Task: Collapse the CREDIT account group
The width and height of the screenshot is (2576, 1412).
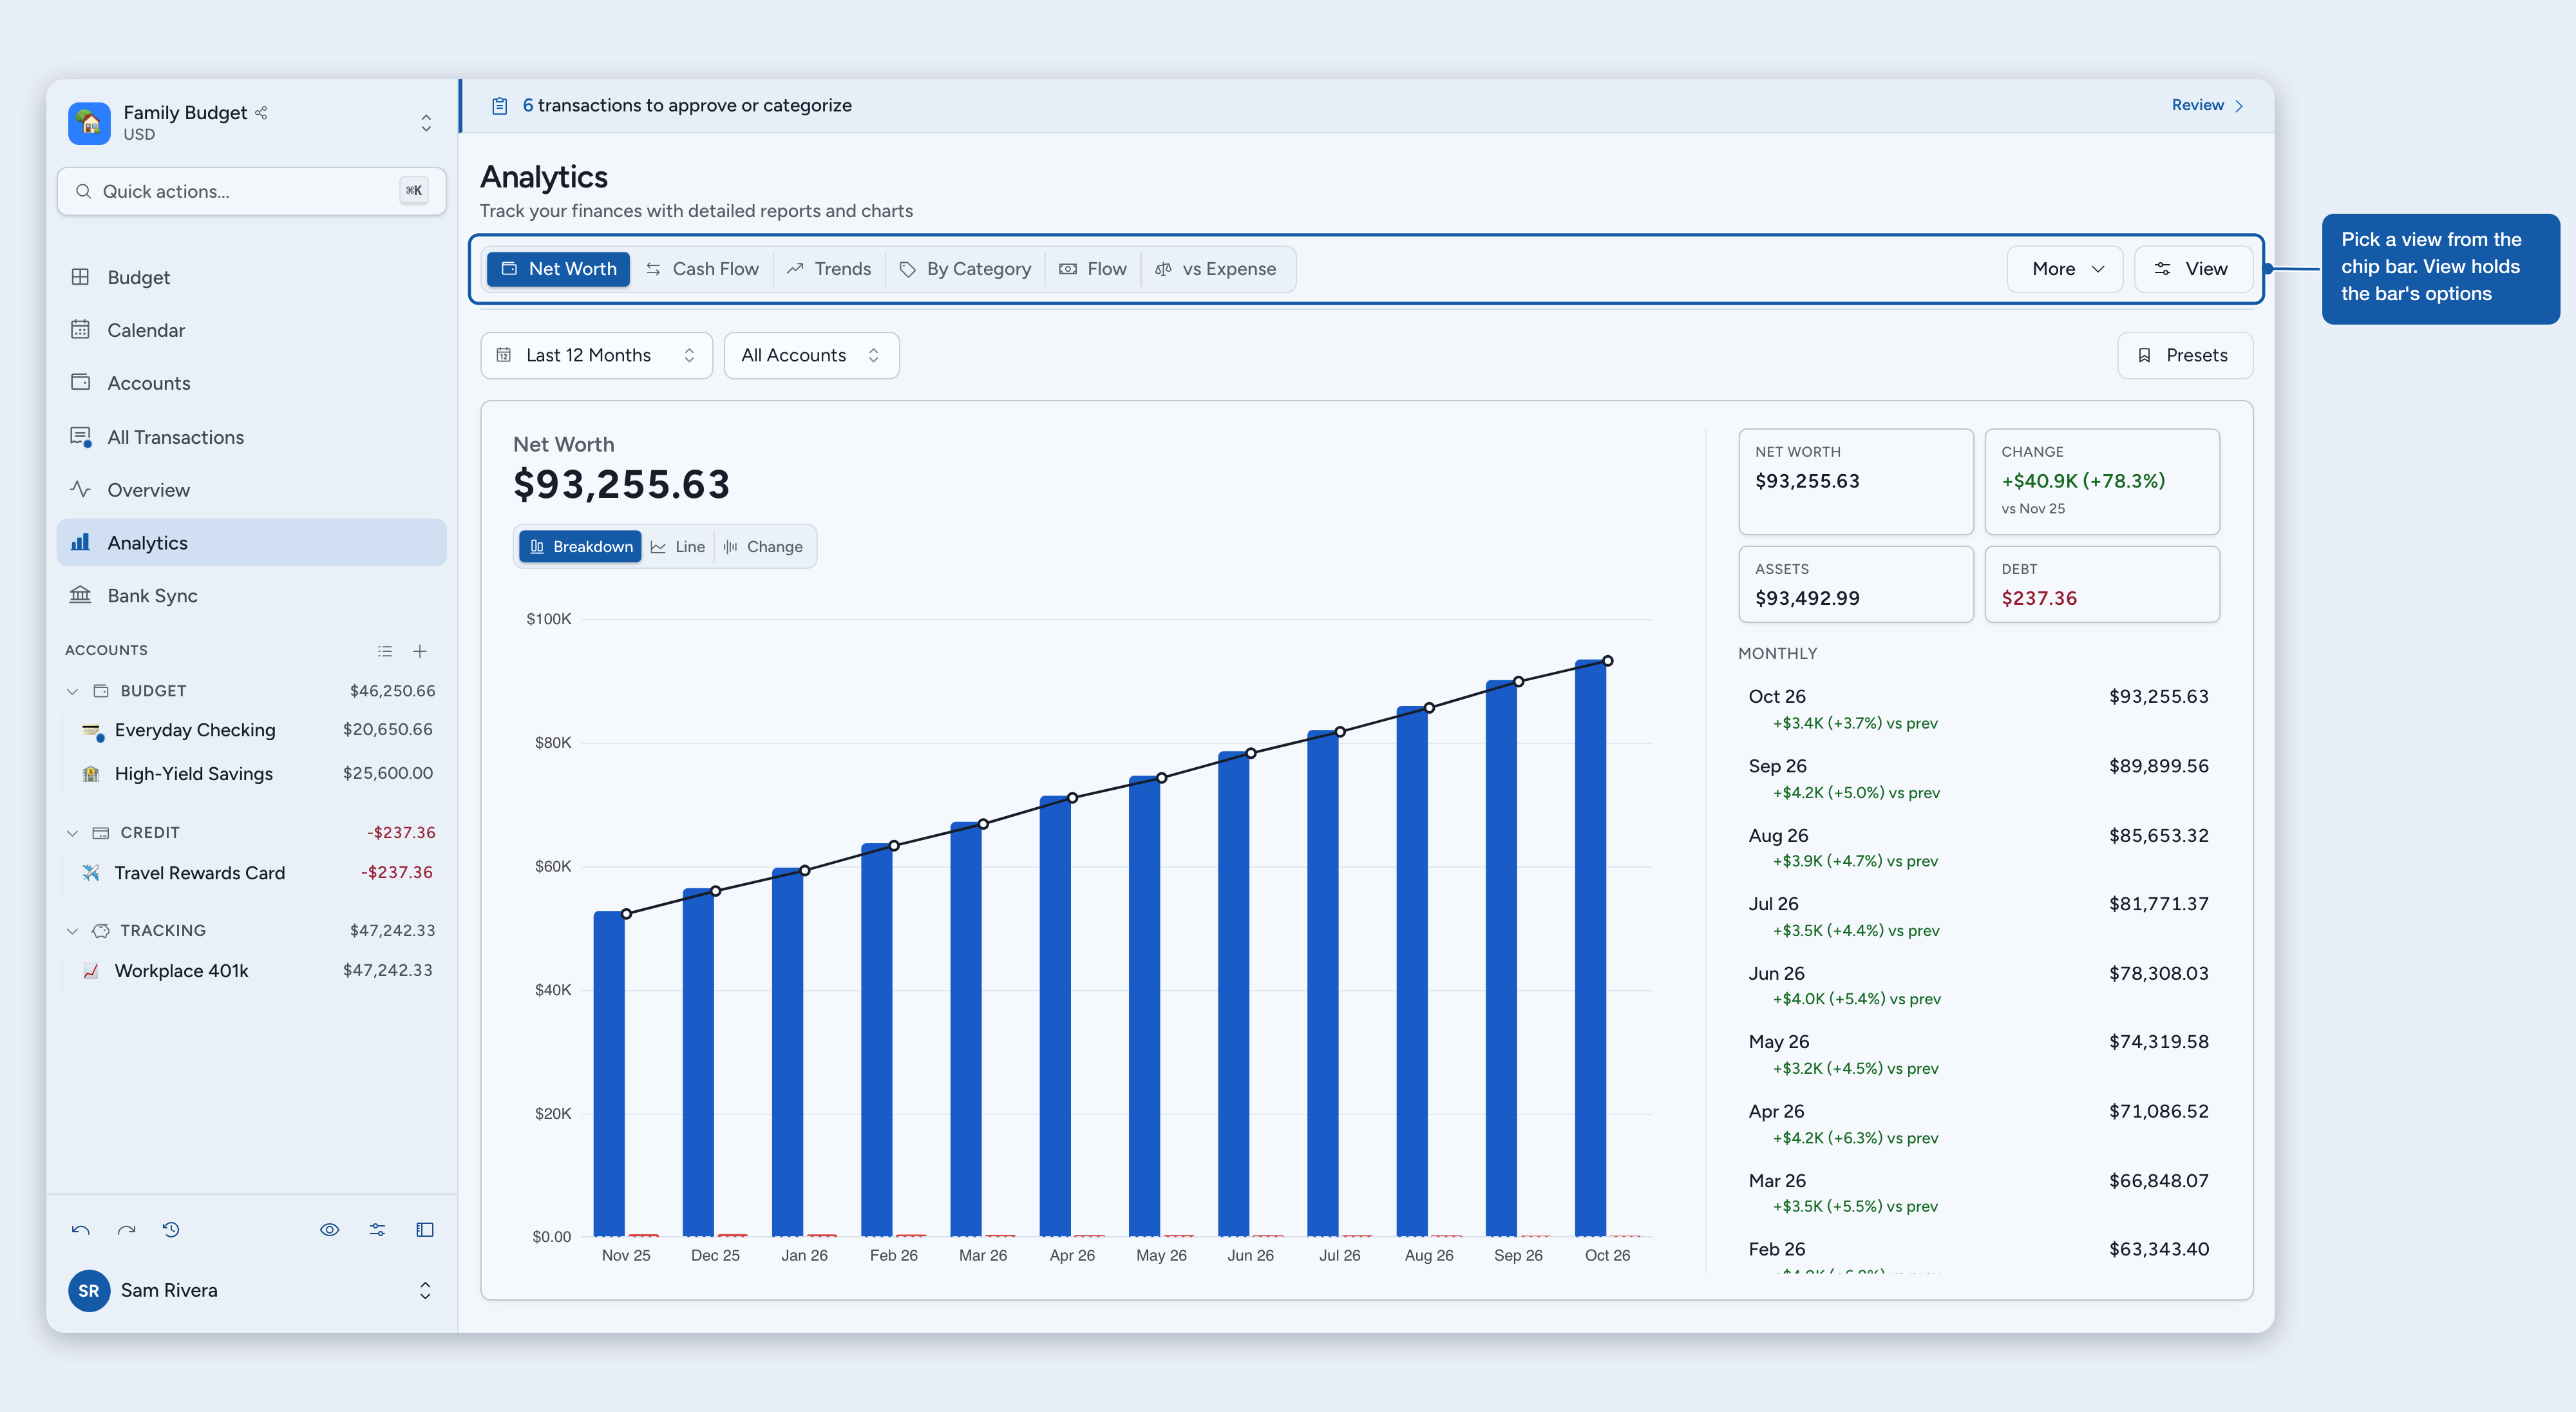Action: point(72,833)
